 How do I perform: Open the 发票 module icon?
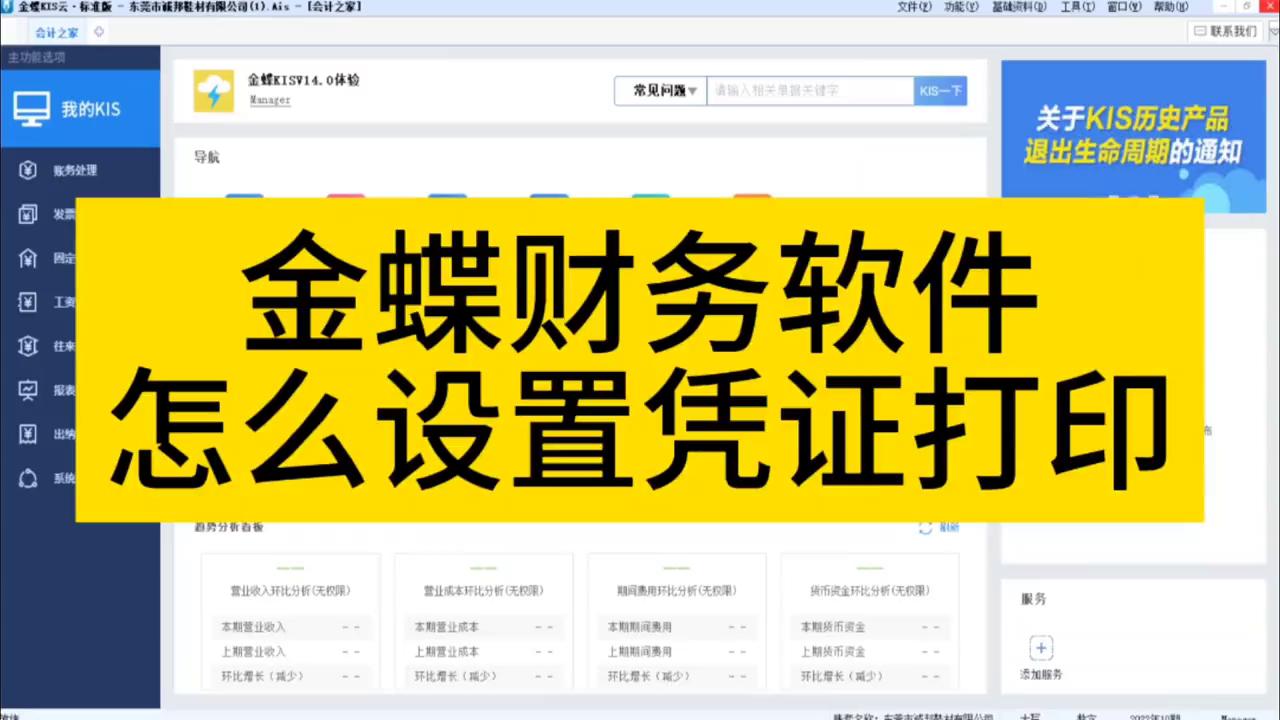(x=27, y=214)
